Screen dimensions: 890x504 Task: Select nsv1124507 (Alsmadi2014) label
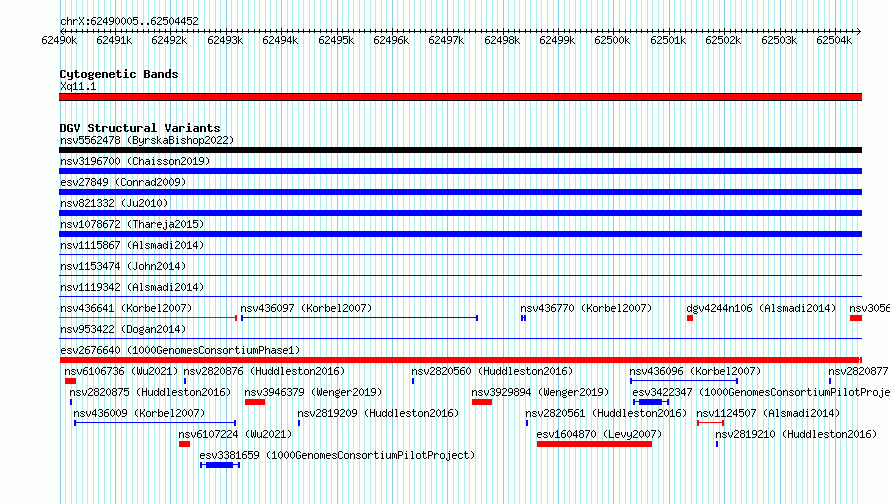click(768, 413)
